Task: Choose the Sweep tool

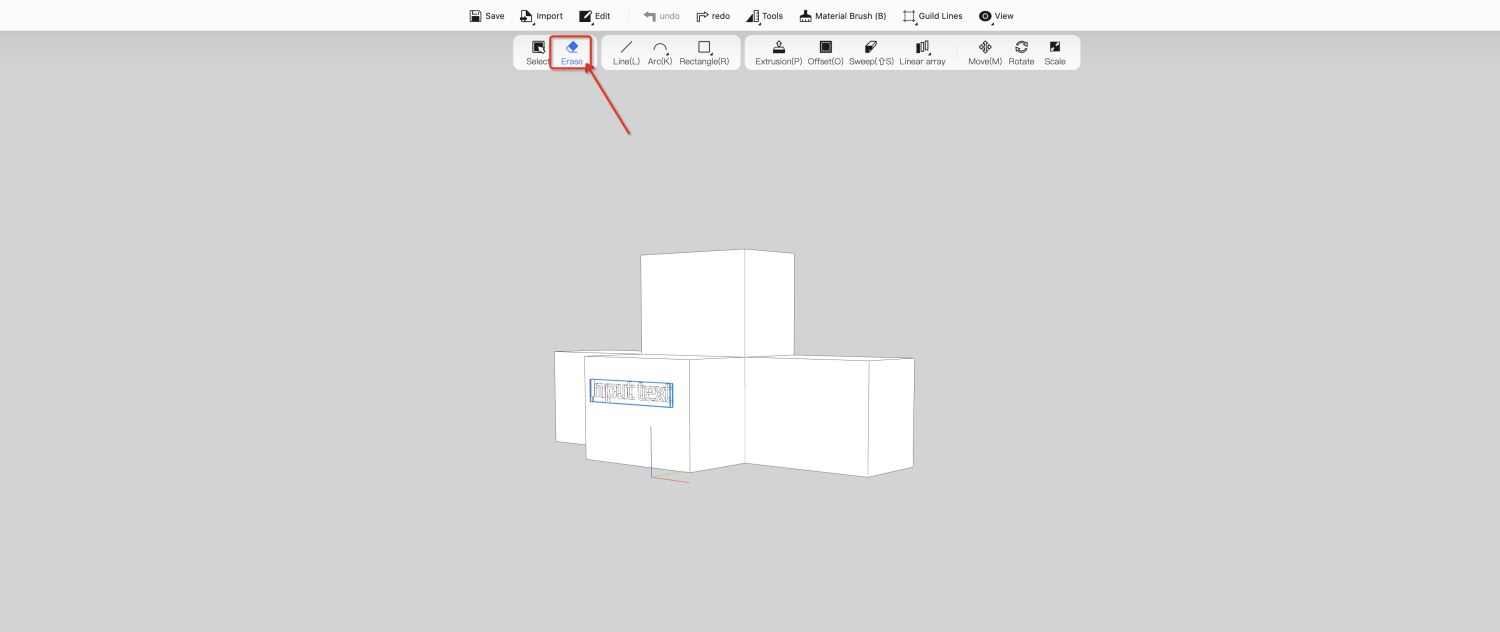Action: pos(871,53)
